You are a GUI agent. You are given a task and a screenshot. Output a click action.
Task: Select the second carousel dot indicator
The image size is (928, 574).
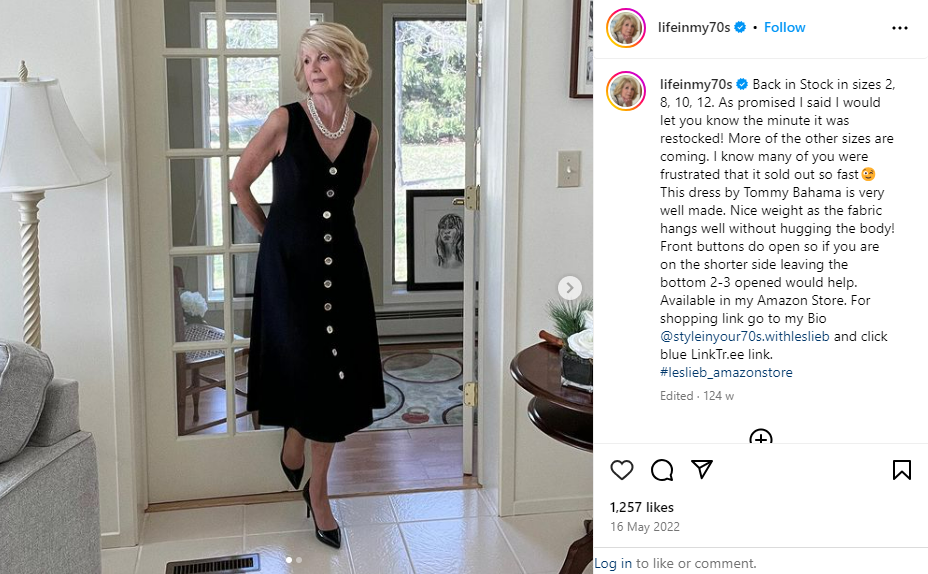(299, 560)
